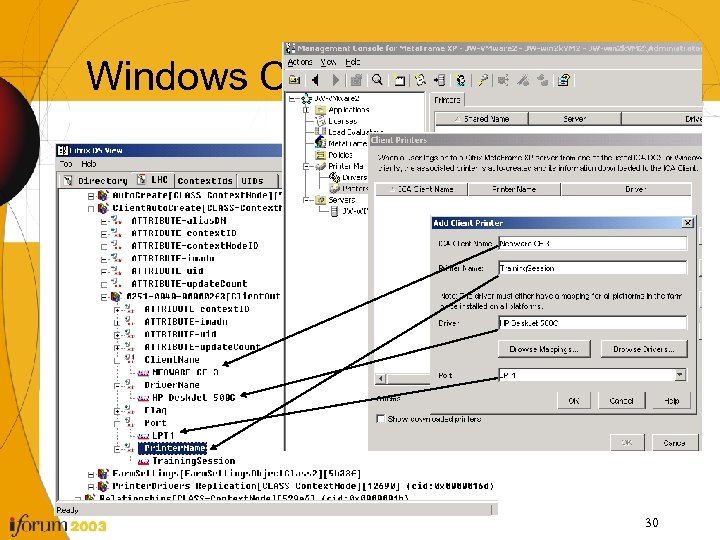
Task: Click the new window icon in console toolbar
Action: point(399,81)
